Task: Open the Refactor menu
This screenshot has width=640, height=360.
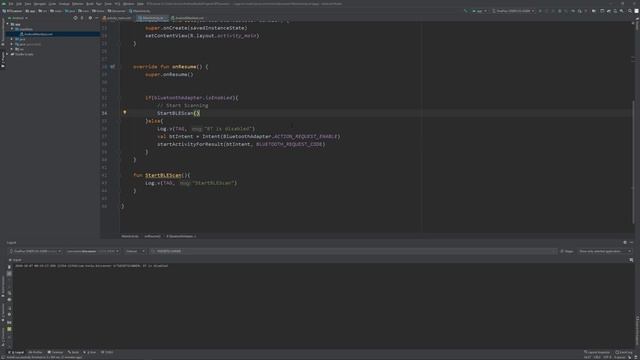Action: (x=78, y=4)
